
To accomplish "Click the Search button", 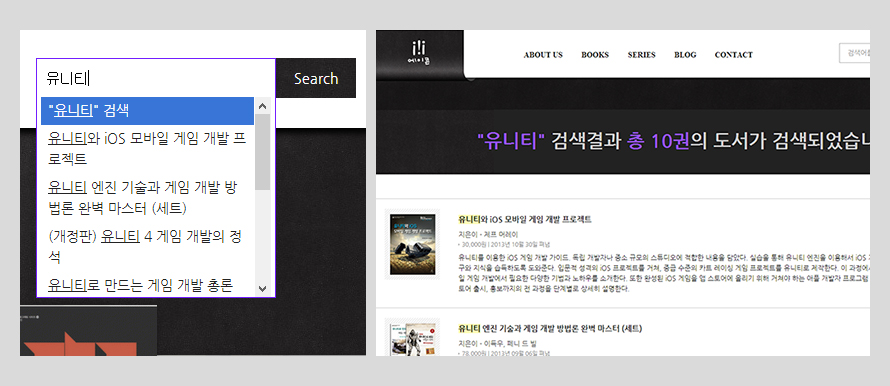I will 316,78.
